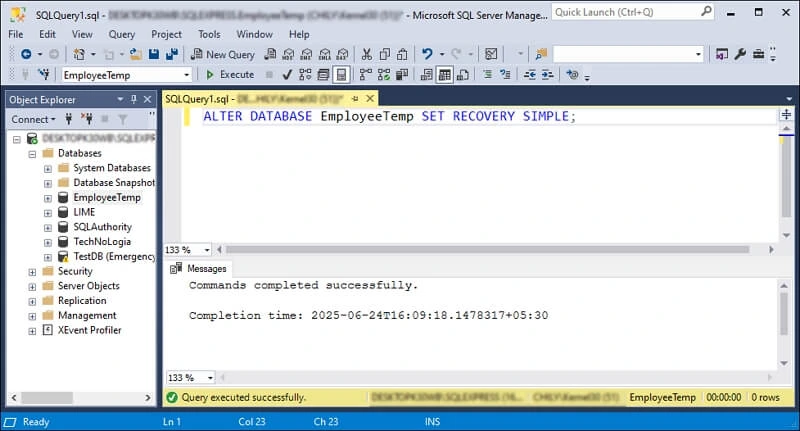800x431 pixels.
Task: Connect Object Explorer via the plug icon
Action: 69,119
